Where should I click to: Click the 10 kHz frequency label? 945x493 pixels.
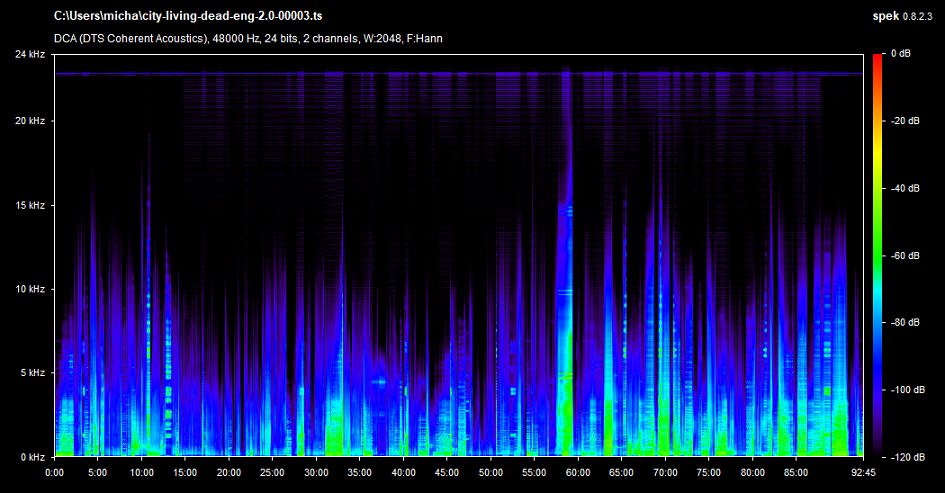(29, 289)
